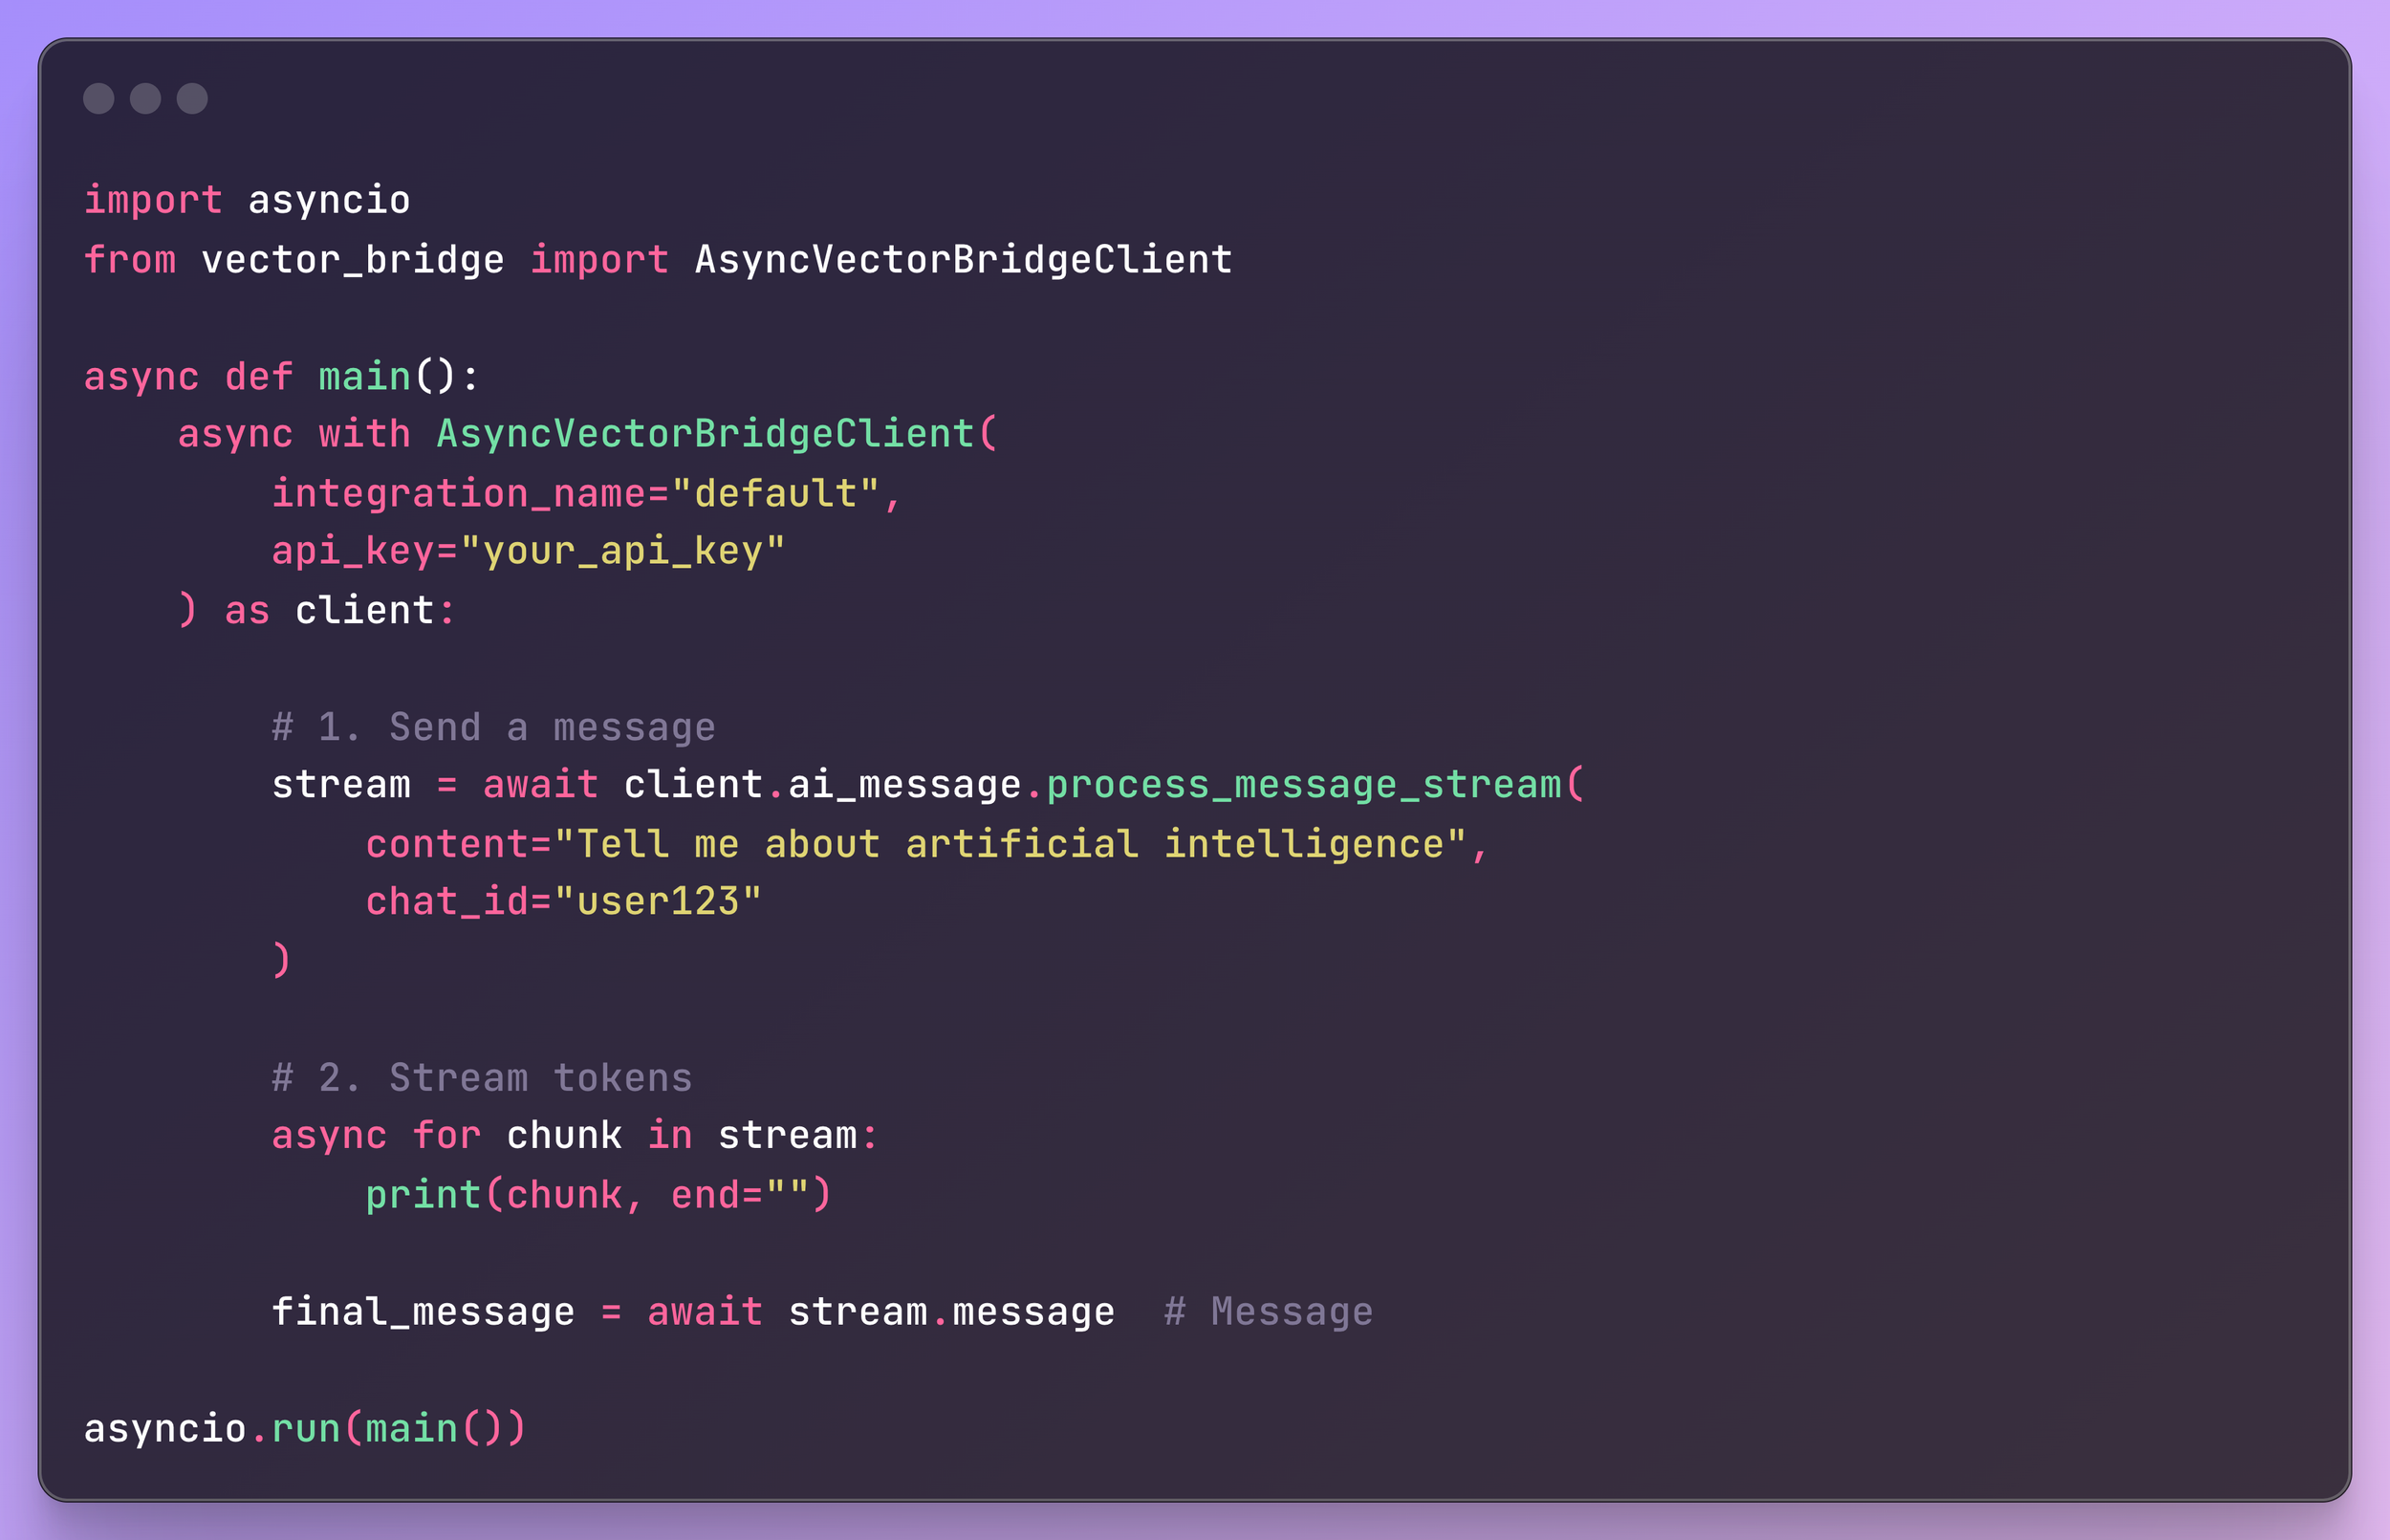Image resolution: width=2390 pixels, height=1540 pixels.
Task: Click AsyncVectorBridgeClient in the import line
Action: 963,260
